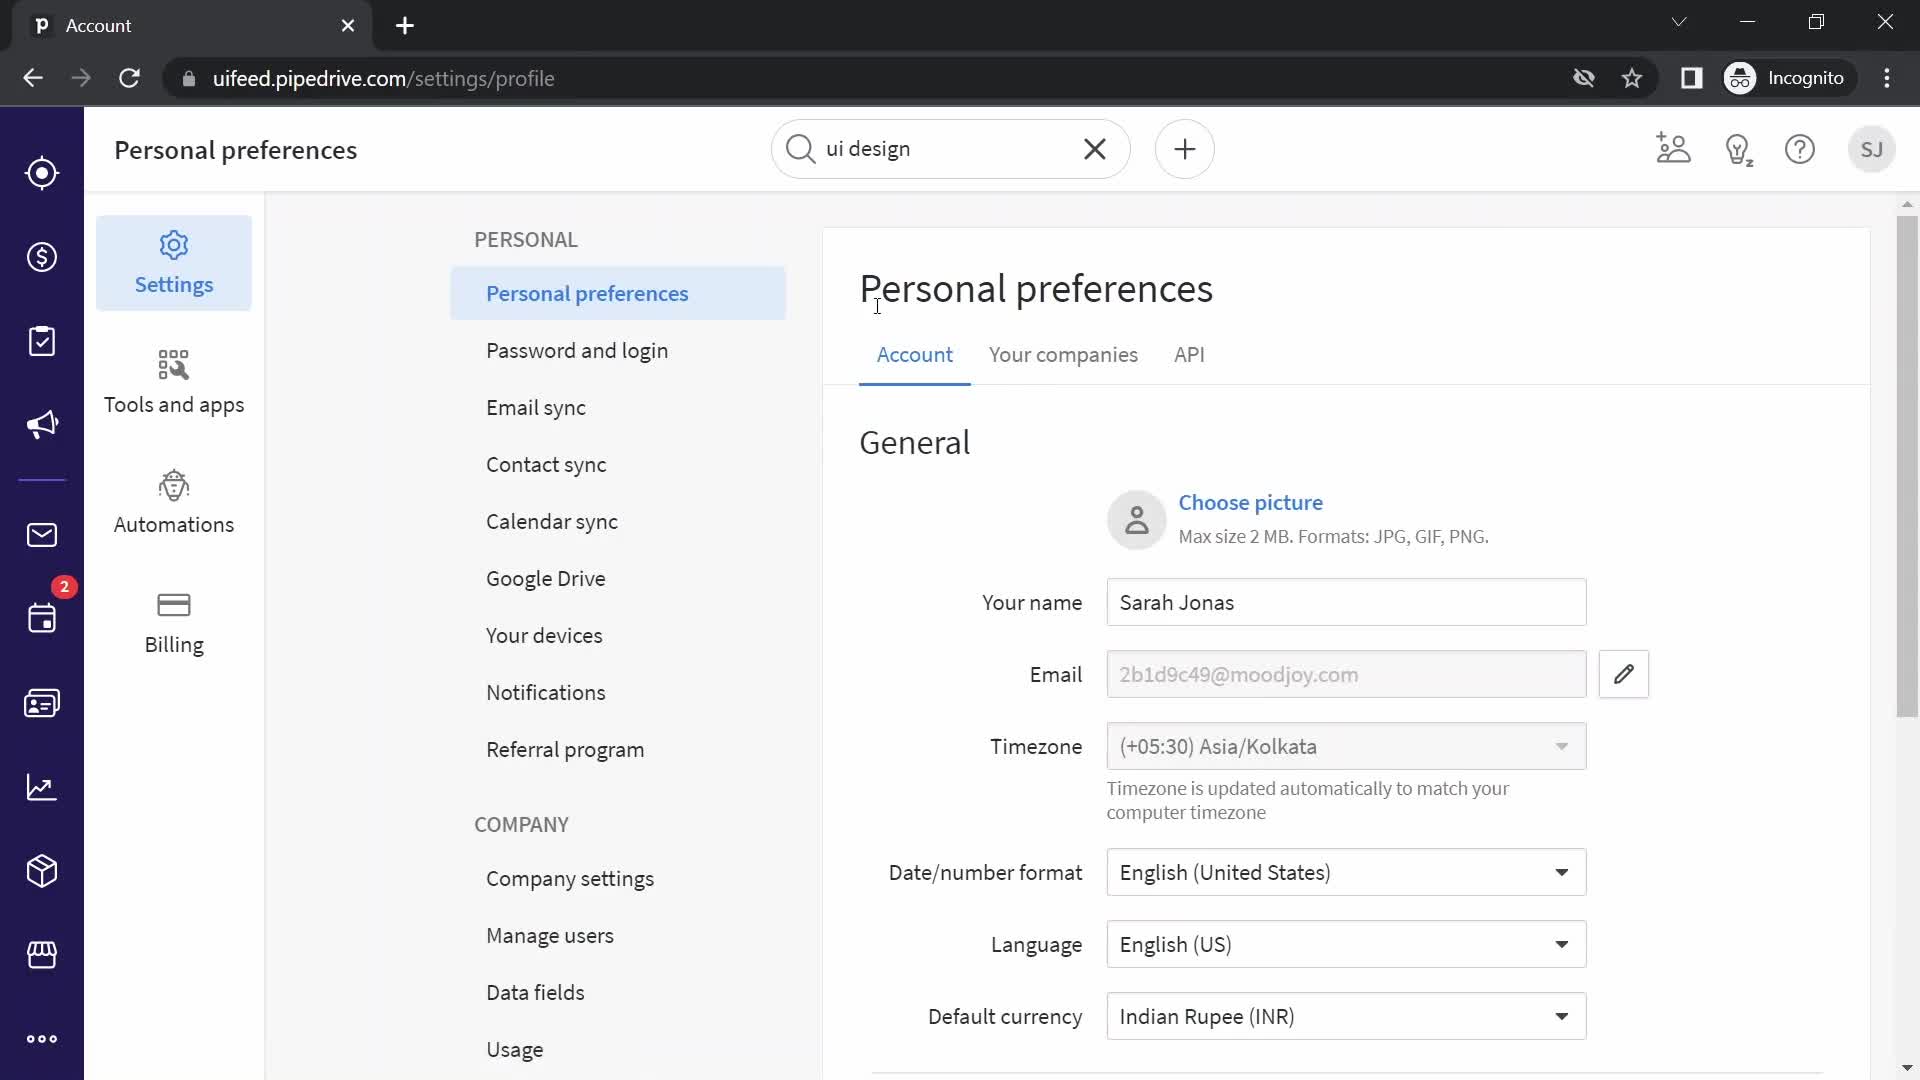Screen dimensions: 1920x1080
Task: Select Personal preferences in the menu
Action: click(618, 293)
